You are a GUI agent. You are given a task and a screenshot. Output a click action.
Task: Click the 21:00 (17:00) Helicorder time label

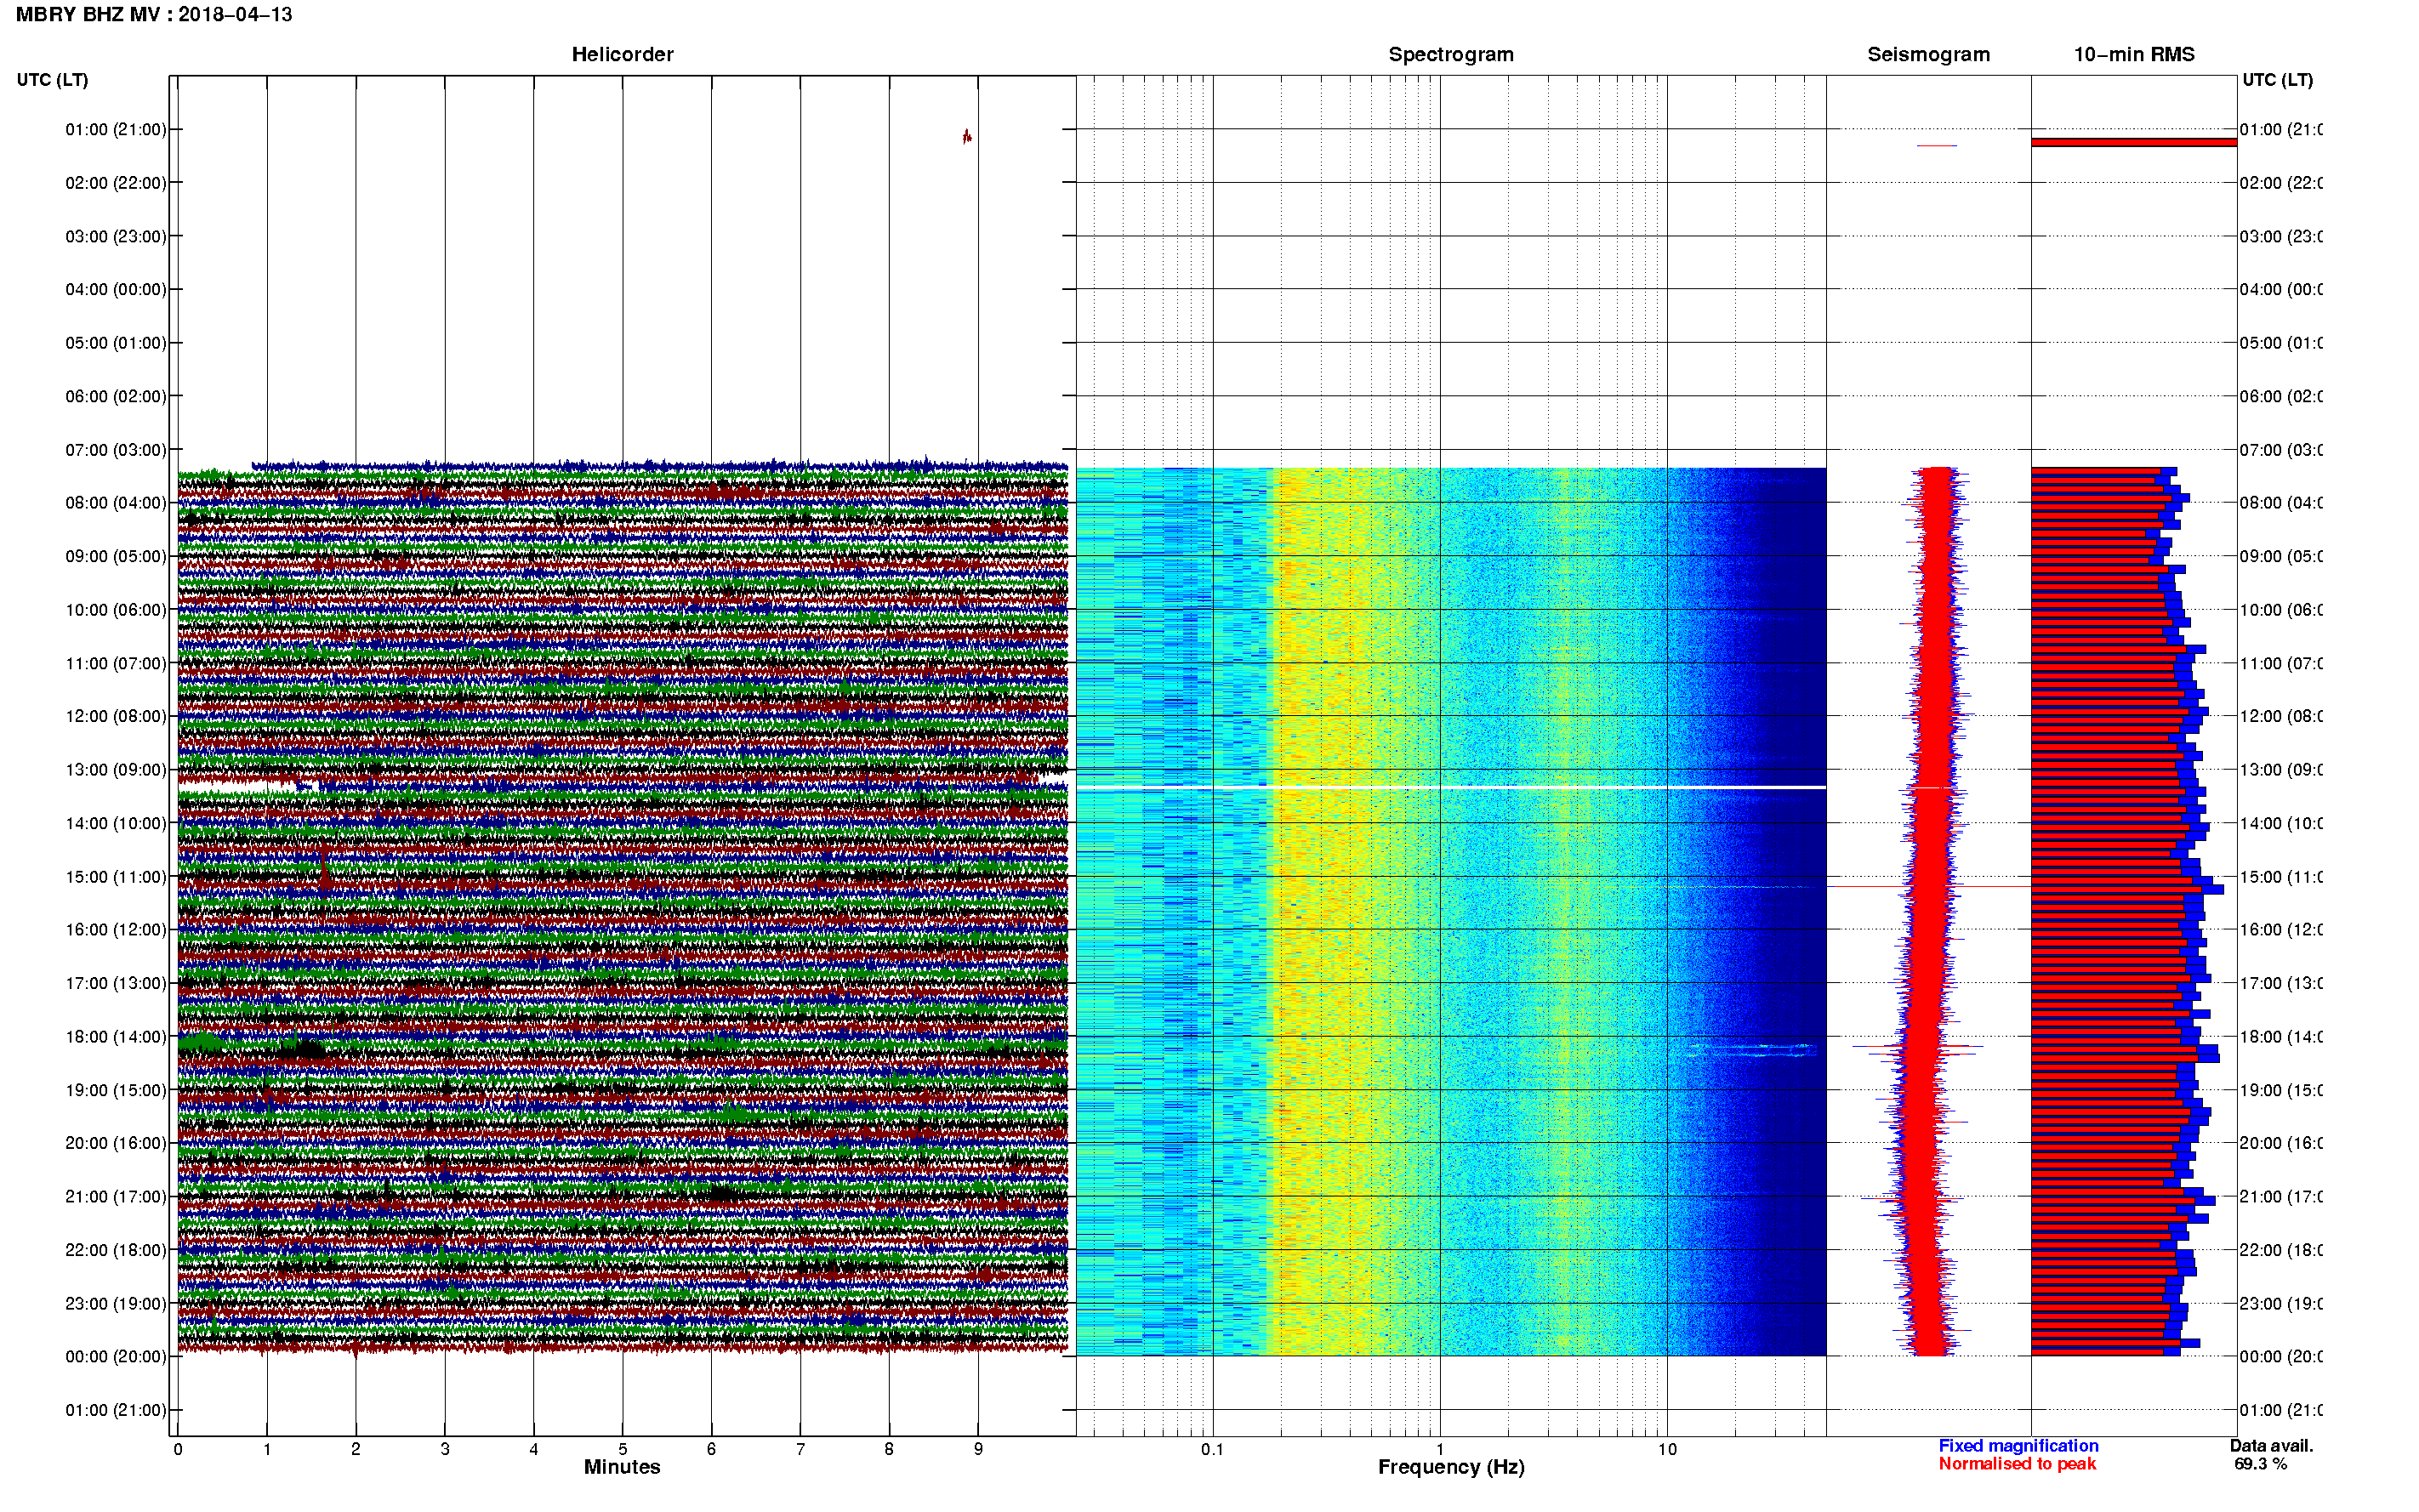tap(116, 1197)
